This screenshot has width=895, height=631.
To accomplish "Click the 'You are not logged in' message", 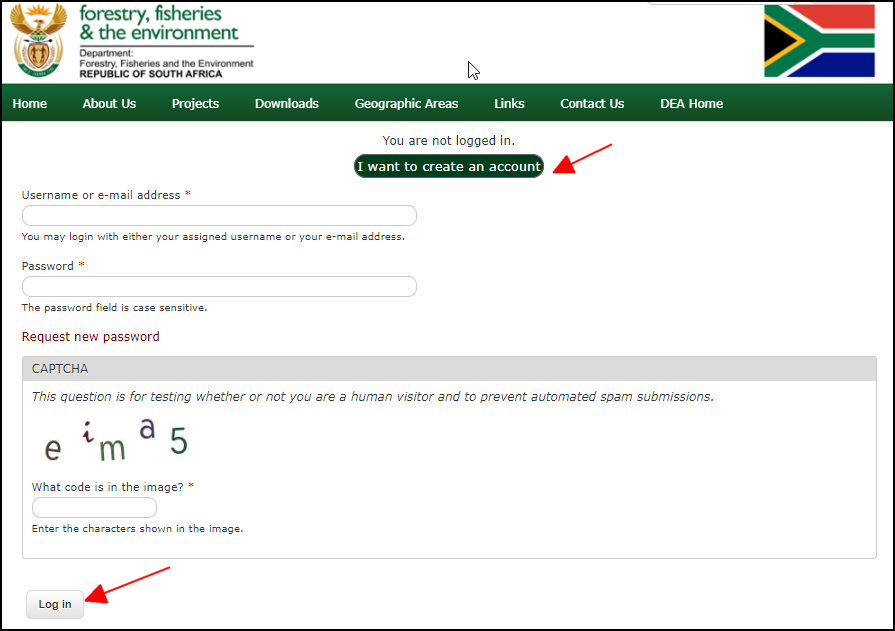I will [x=448, y=141].
